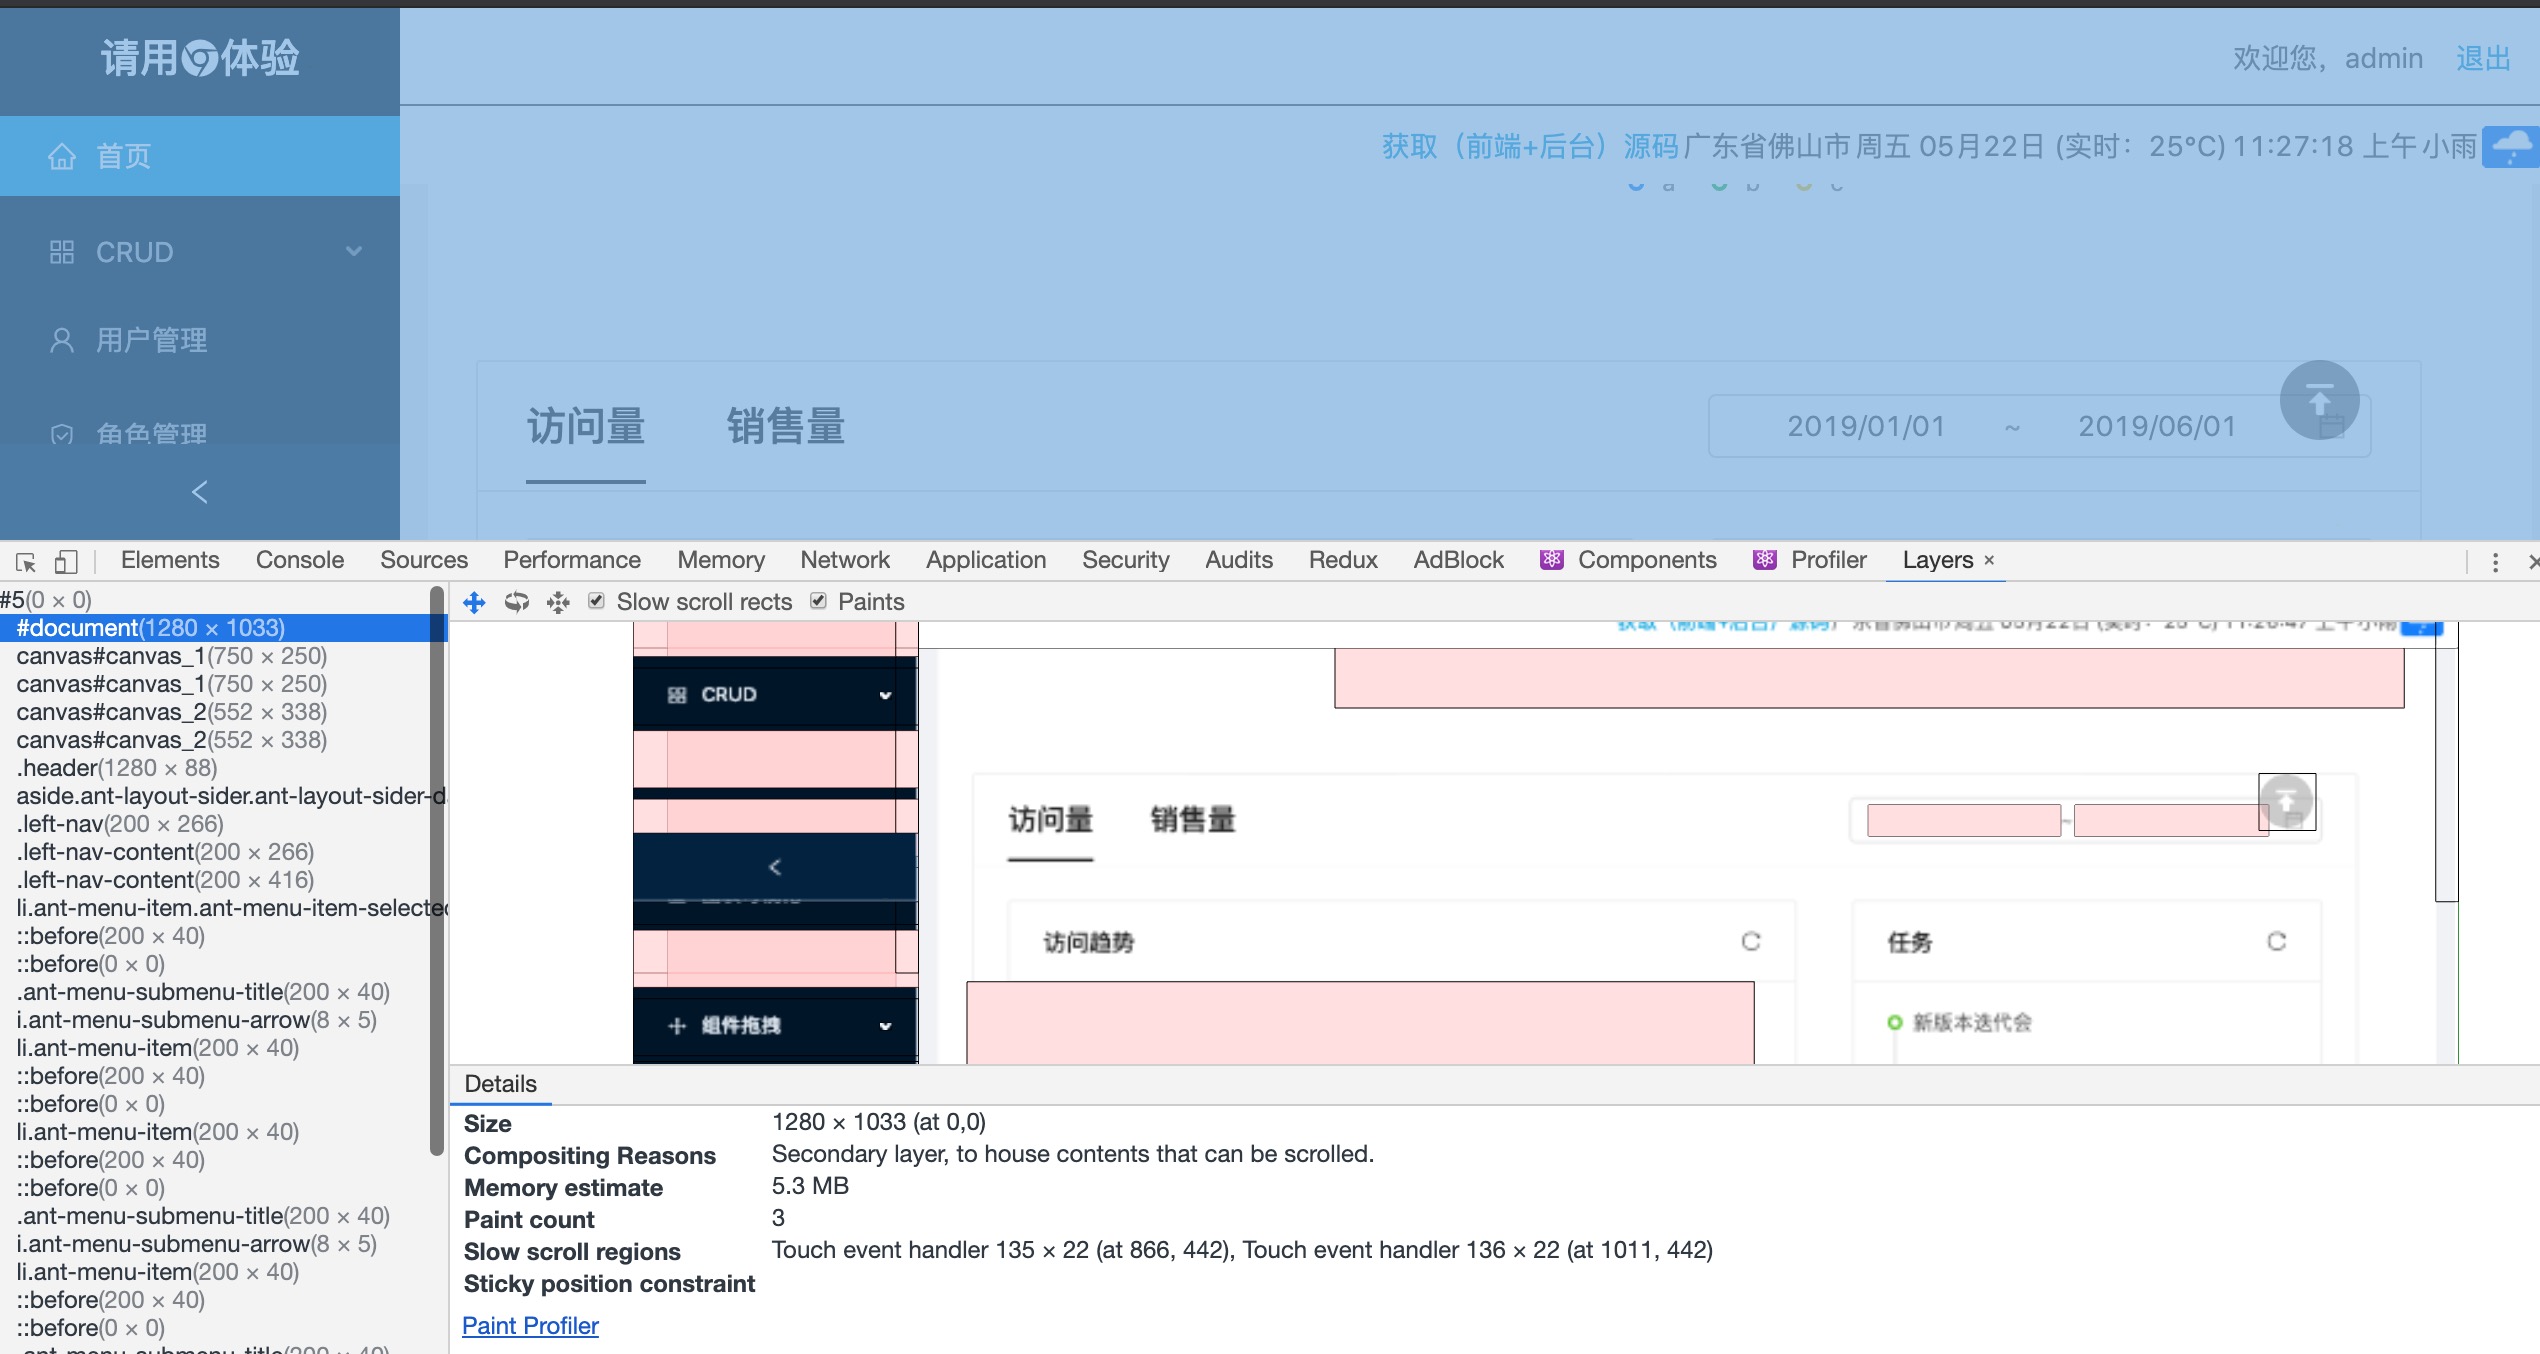
Task: Click the start date 2019/01/01 field
Action: [x=1866, y=427]
